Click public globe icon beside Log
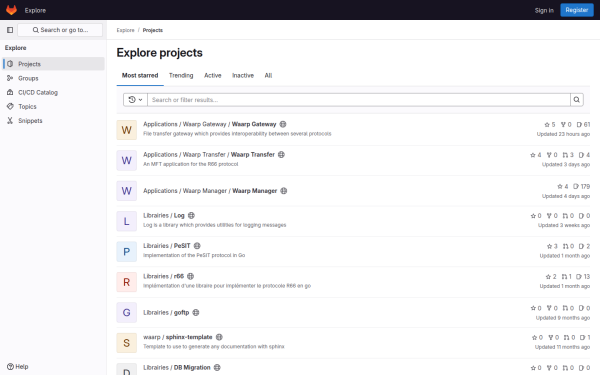 [191, 215]
